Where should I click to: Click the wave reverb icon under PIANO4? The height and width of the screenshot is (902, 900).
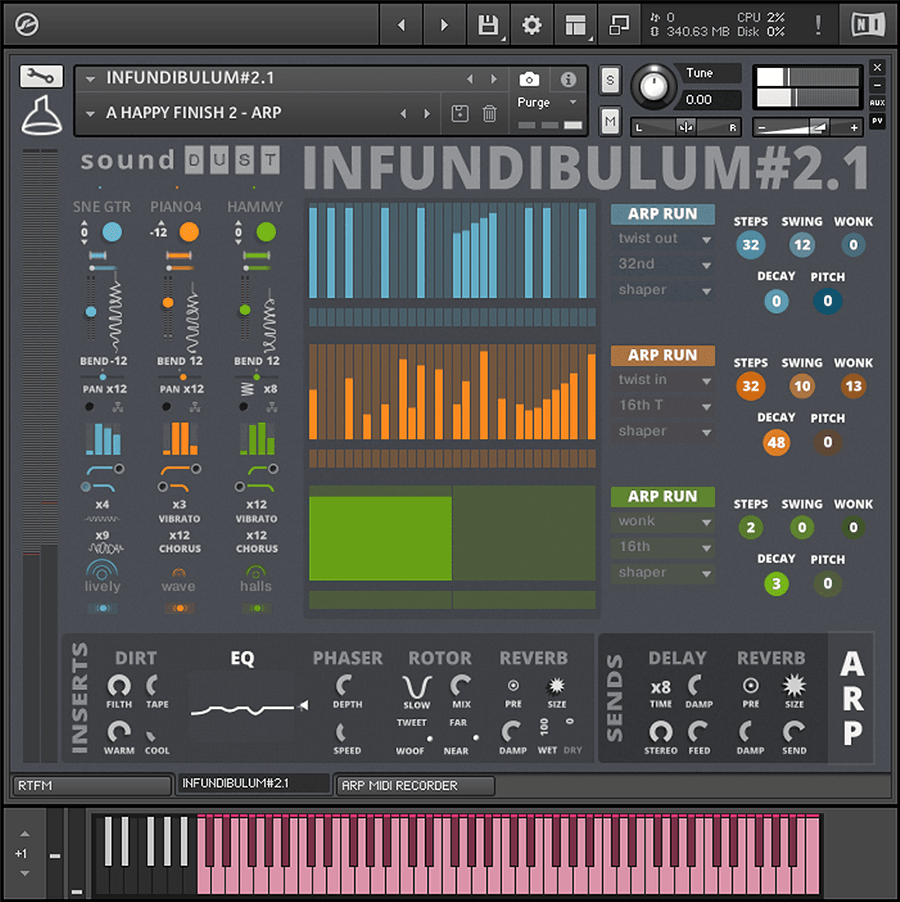(179, 573)
